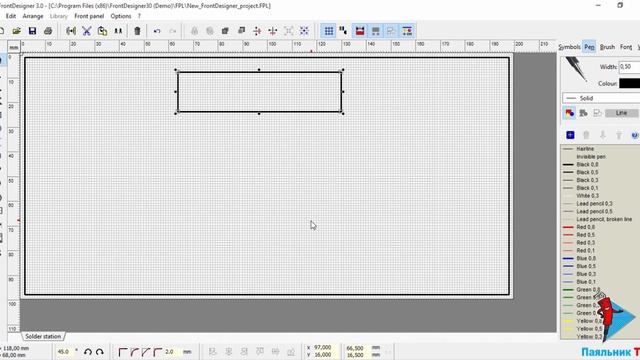Toggle the grid display button
Image resolution: width=640 pixels, height=360 pixels.
coord(329,31)
